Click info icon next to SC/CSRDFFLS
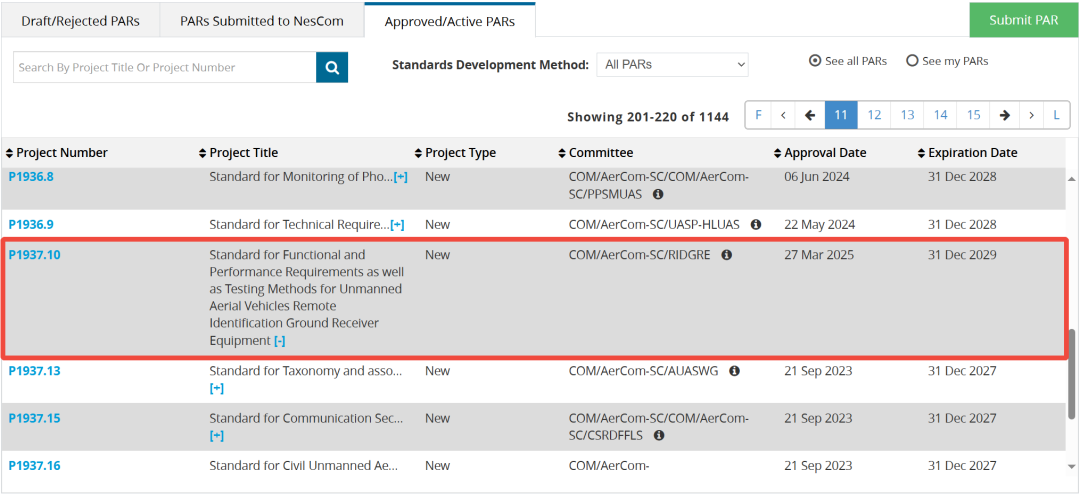The width and height of the screenshot is (1080, 495). [x=659, y=436]
